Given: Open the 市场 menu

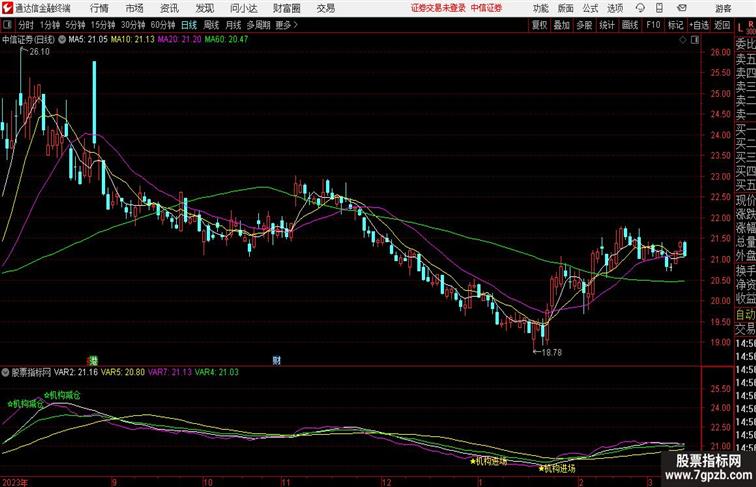Looking at the screenshot, I should [x=134, y=8].
